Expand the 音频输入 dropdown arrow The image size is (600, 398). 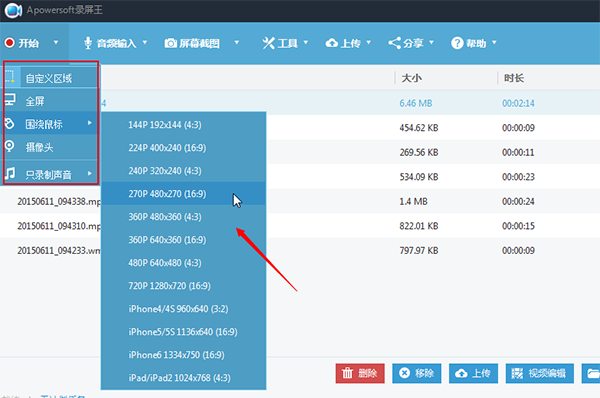pyautogui.click(x=145, y=42)
